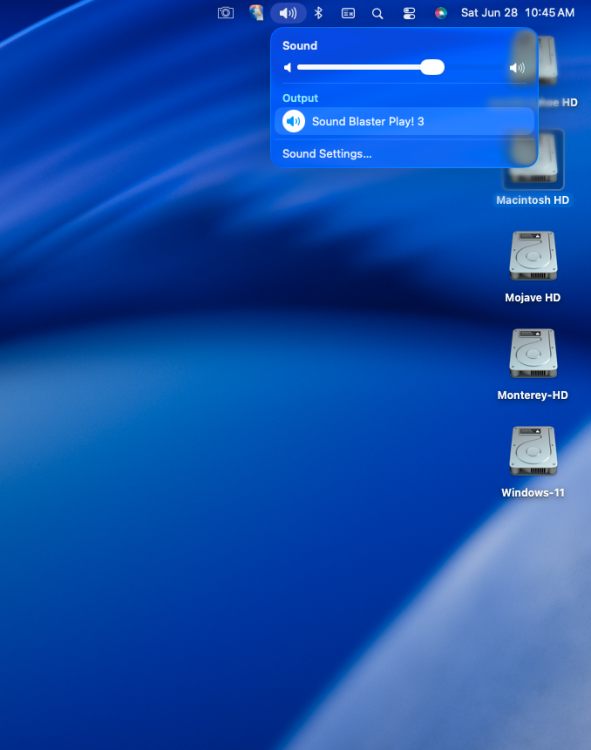The height and width of the screenshot is (750, 591).
Task: Select the Macintosh HD drive icon
Action: point(533,159)
